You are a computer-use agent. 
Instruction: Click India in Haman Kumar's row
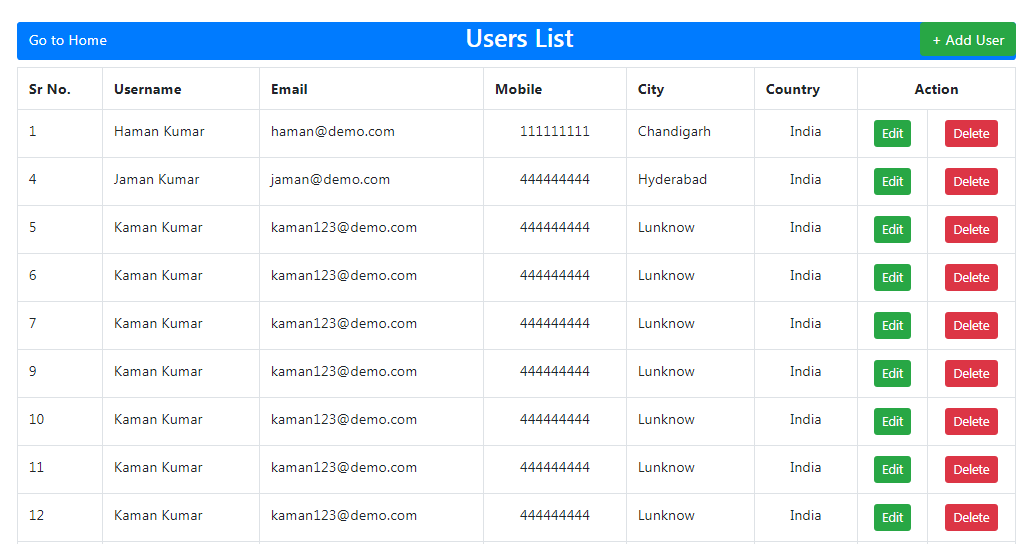pyautogui.click(x=806, y=132)
